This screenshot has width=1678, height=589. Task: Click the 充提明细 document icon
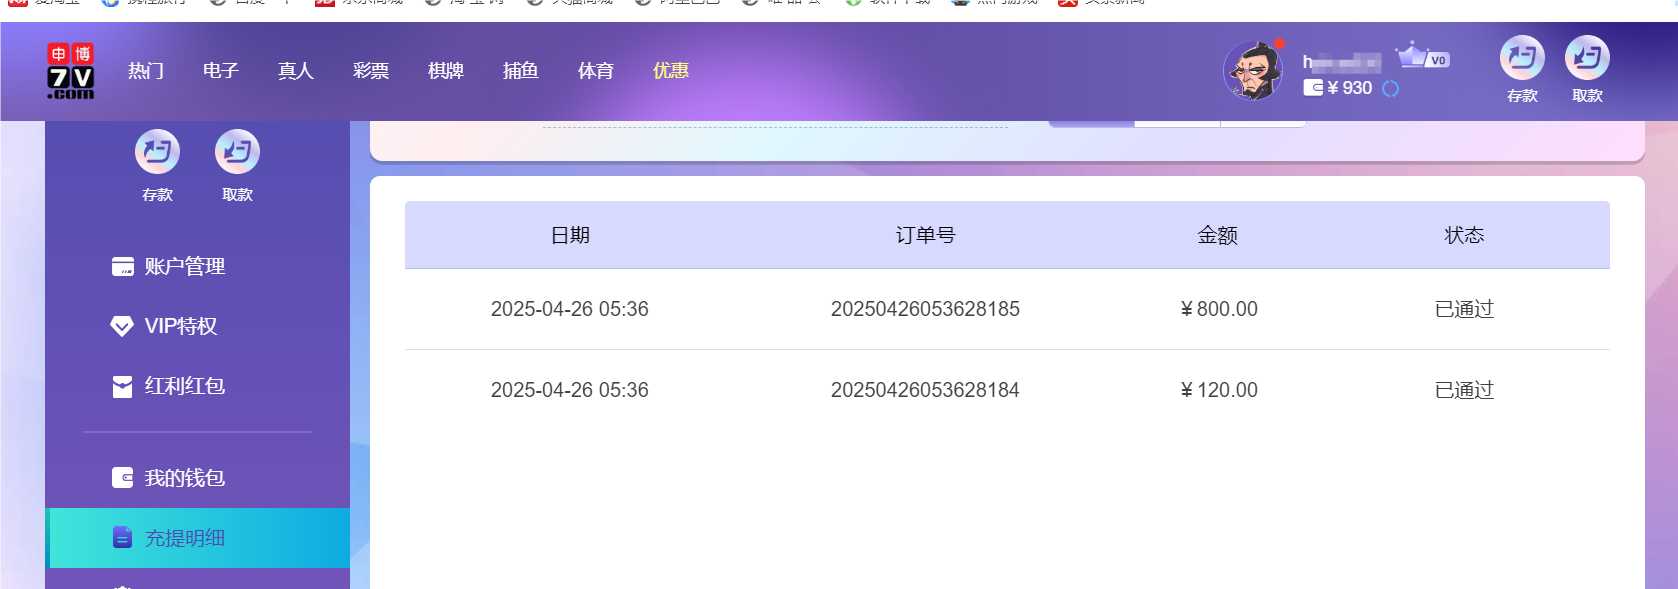(x=122, y=538)
